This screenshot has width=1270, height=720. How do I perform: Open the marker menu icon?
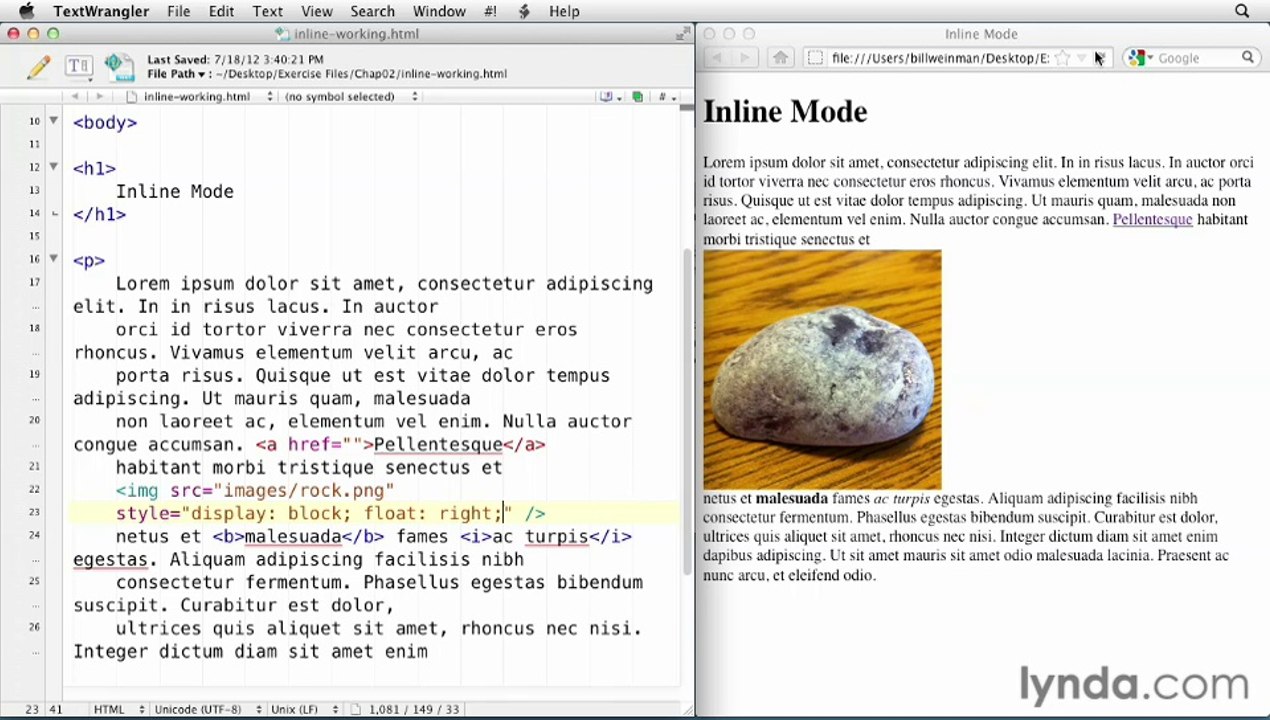coord(609,97)
